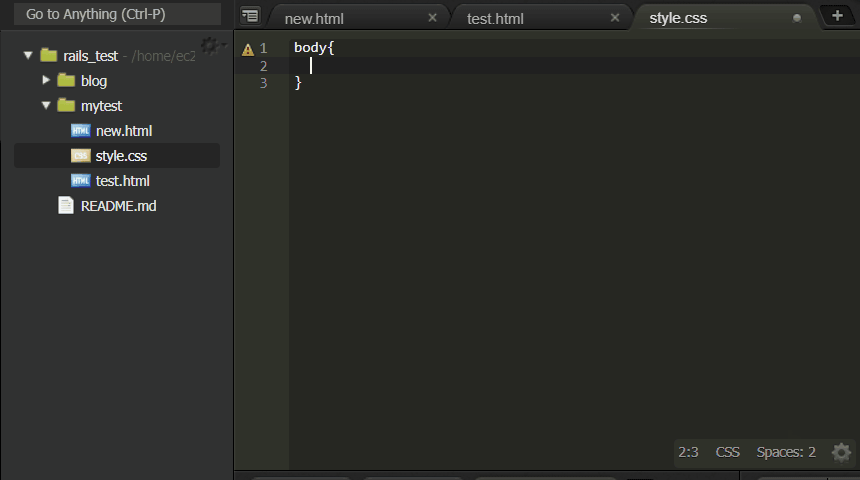Collapse the mytest folder

point(46,105)
